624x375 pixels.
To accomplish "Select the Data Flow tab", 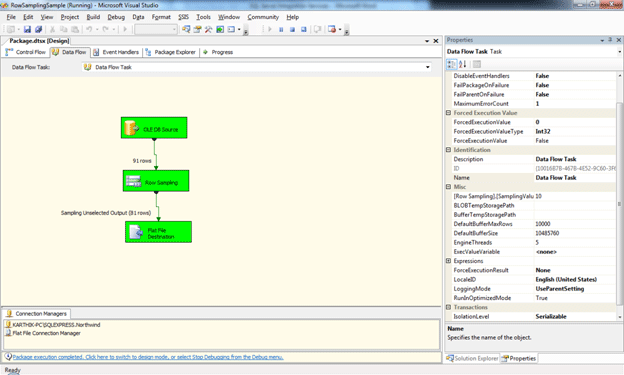I will pyautogui.click(x=70, y=52).
